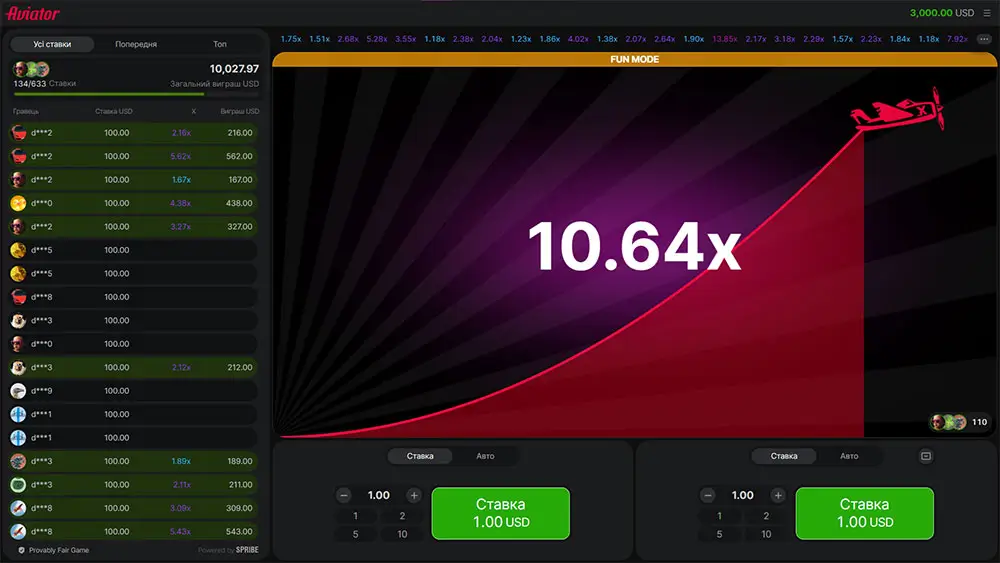This screenshot has height=563, width=1000.
Task: Select Ставка mode in the right bet panel
Action: (x=784, y=456)
